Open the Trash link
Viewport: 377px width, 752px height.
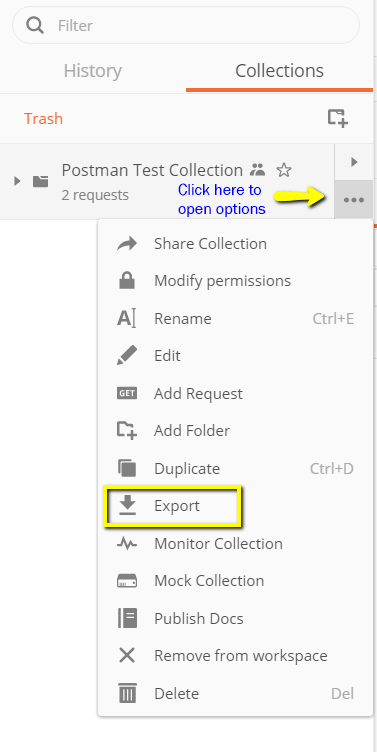43,118
